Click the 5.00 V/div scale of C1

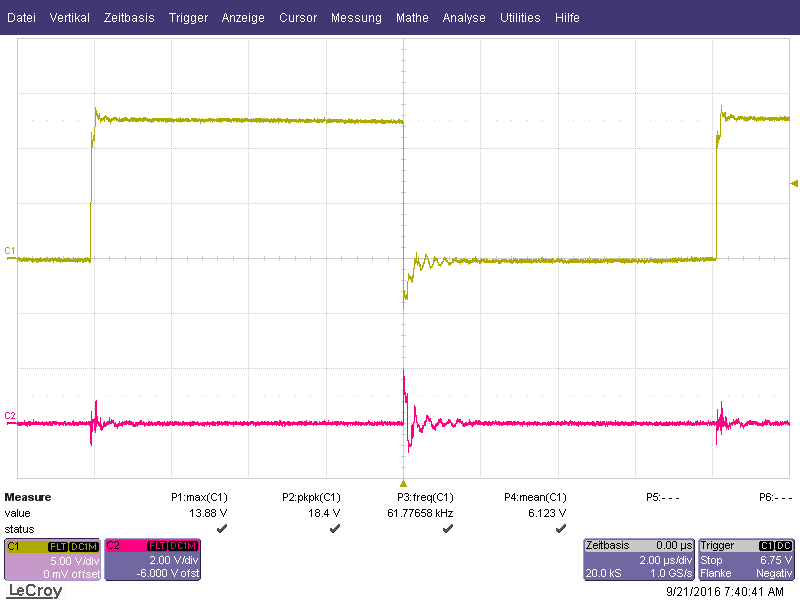(x=74, y=561)
